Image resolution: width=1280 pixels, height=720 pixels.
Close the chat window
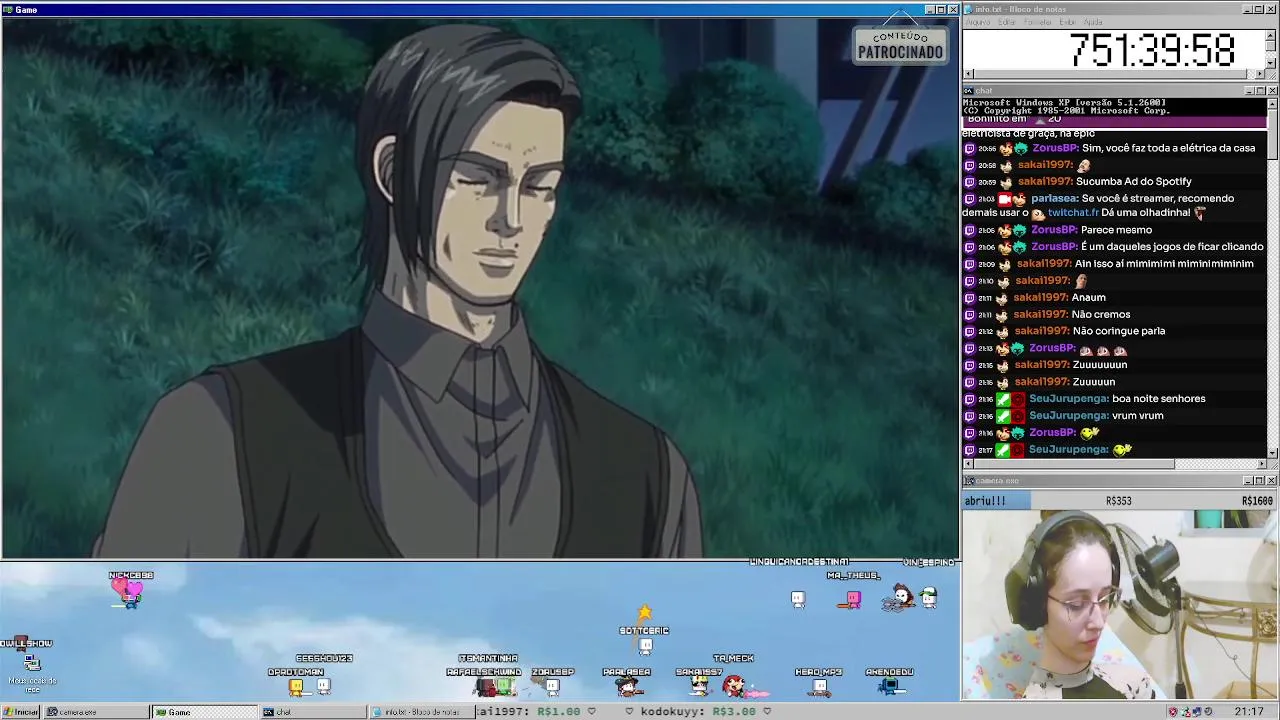1272,91
